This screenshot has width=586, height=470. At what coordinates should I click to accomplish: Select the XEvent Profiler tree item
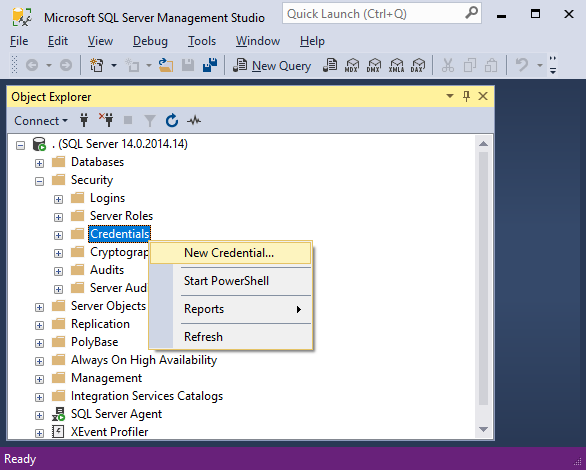click(x=110, y=432)
